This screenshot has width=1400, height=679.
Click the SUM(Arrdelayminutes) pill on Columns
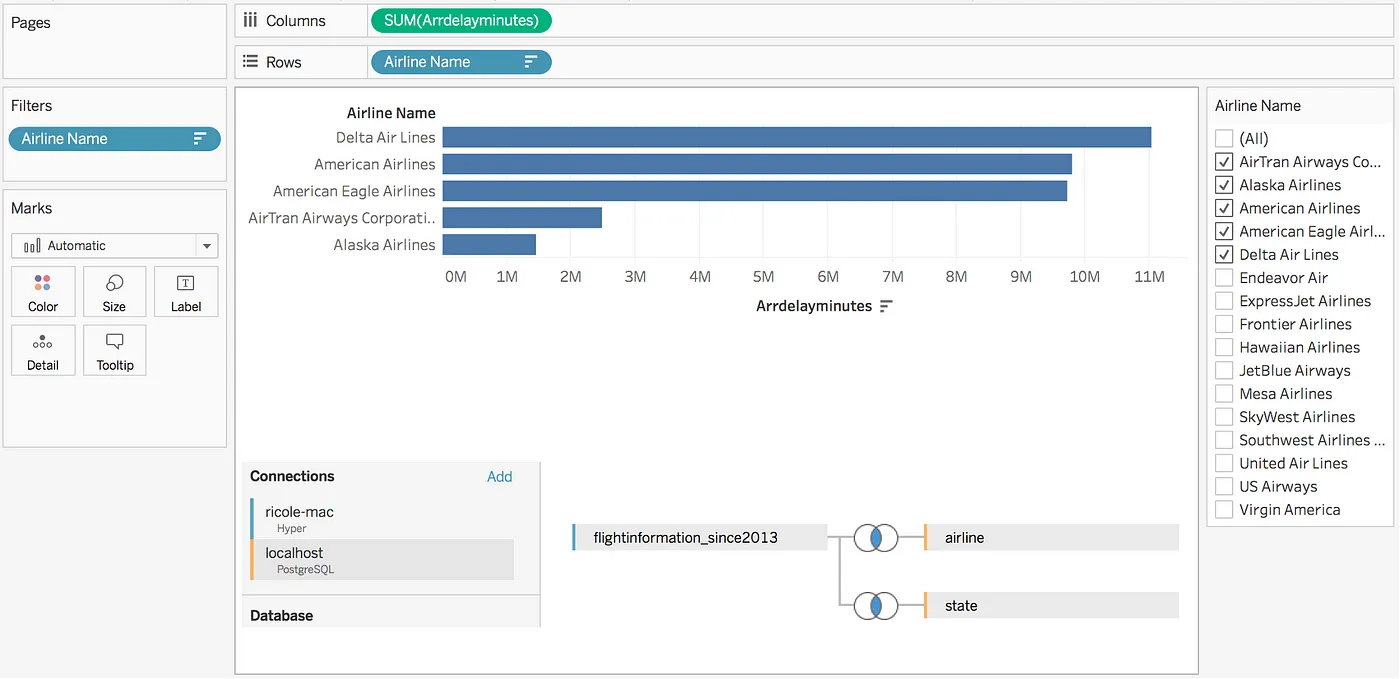460,20
